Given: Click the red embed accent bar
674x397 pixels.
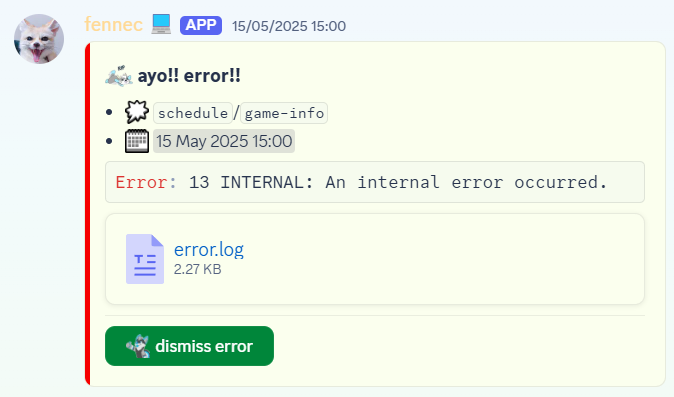Looking at the screenshot, I should [88, 214].
